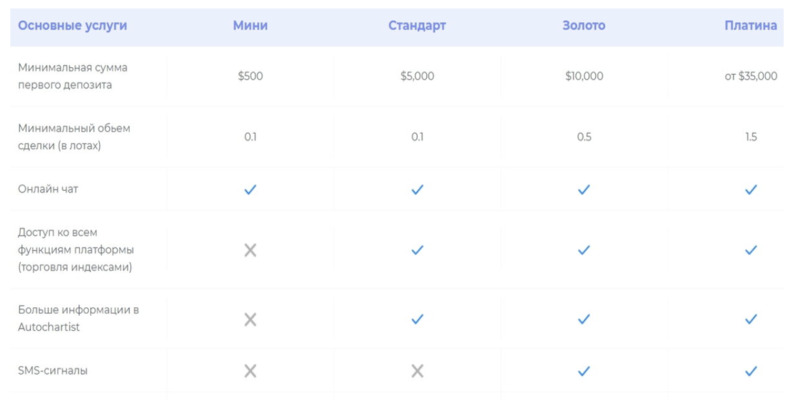Screen dimensions: 800x400
Task: Click the Основные услуги header
Action: tap(73, 25)
